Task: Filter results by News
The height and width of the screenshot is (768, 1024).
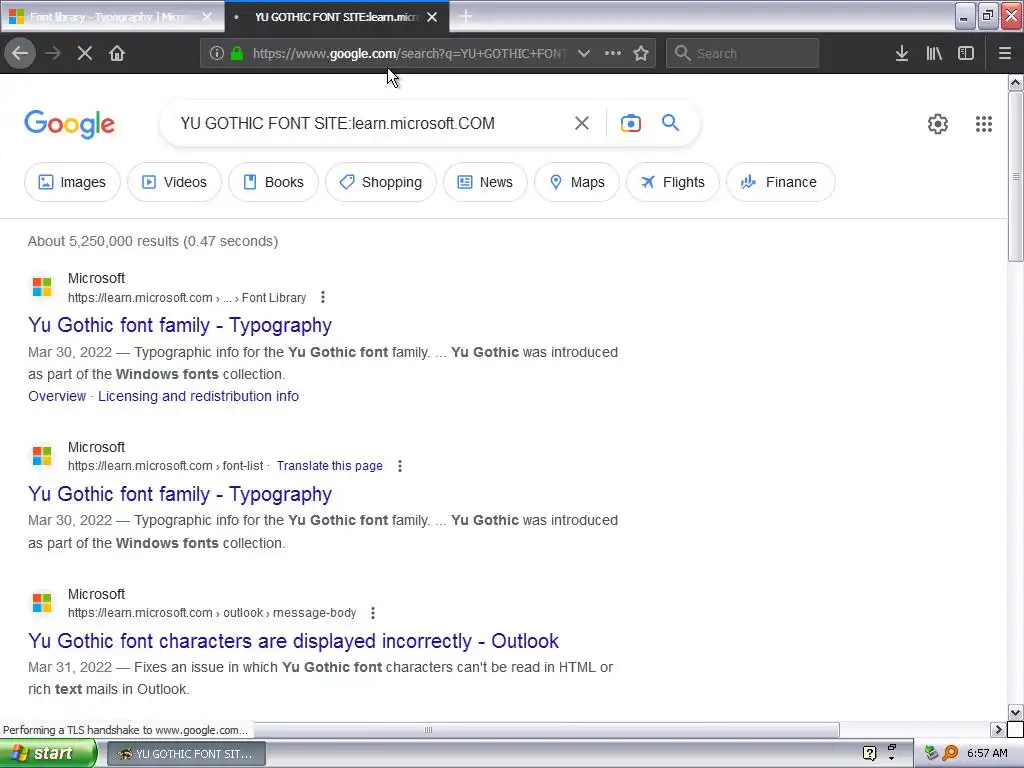Action: click(485, 182)
